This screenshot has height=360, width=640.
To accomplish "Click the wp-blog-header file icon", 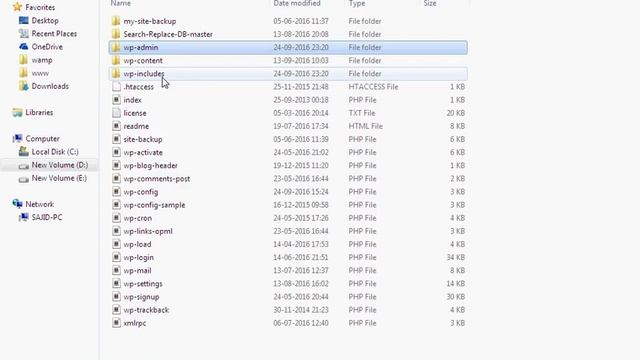I will click(116, 165).
